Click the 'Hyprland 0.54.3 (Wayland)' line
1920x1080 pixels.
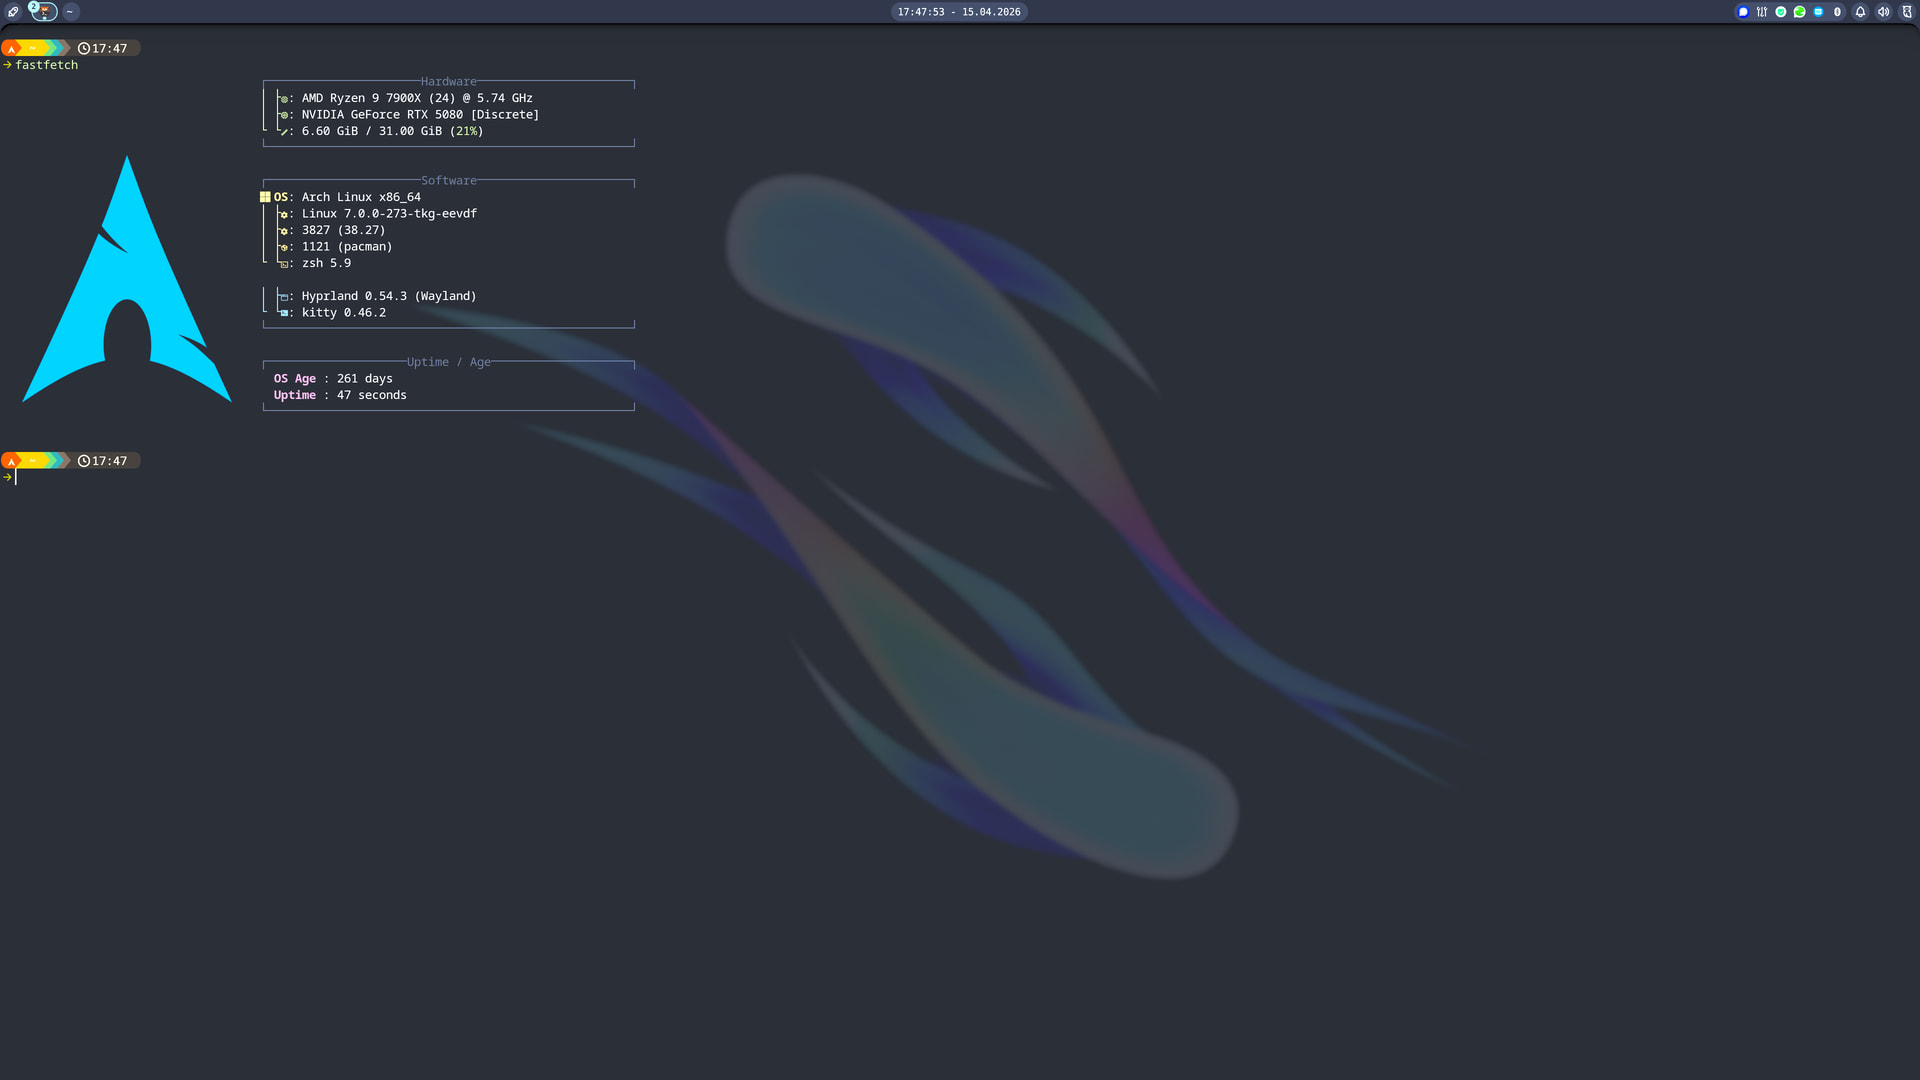[389, 296]
